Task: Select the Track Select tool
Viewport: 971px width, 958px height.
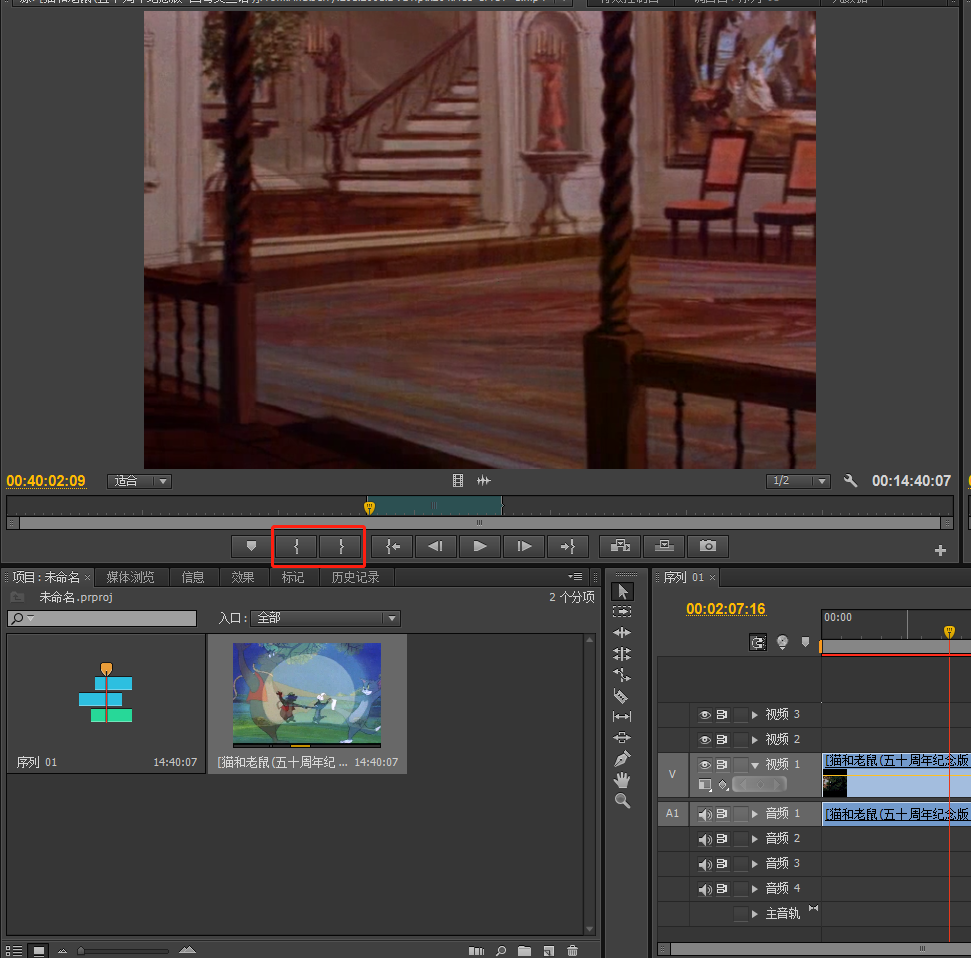Action: 622,612
